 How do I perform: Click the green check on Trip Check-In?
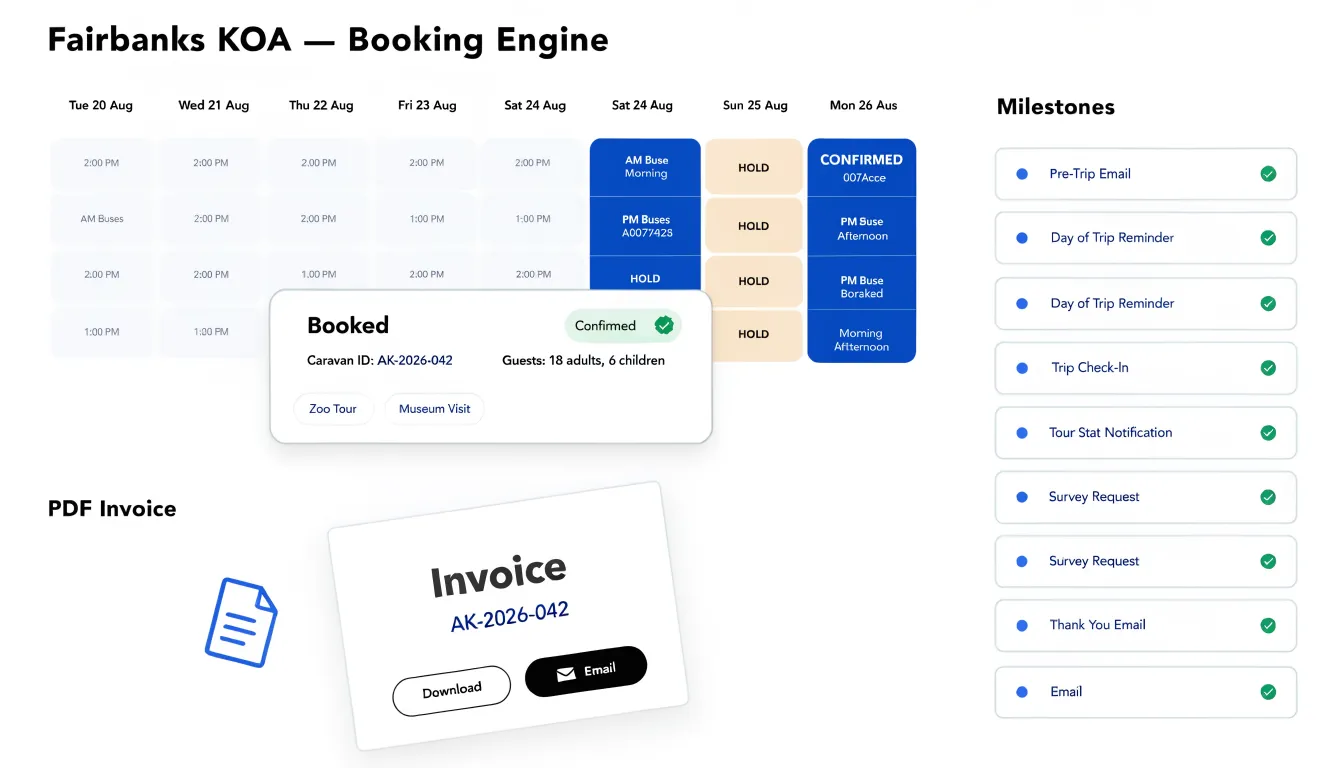tap(1268, 368)
